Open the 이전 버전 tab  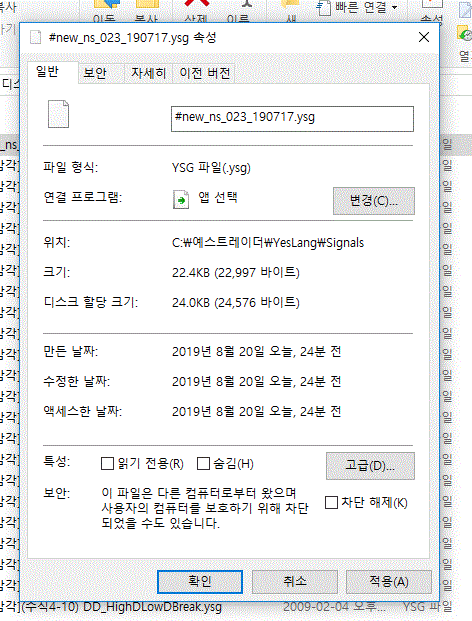point(204,73)
